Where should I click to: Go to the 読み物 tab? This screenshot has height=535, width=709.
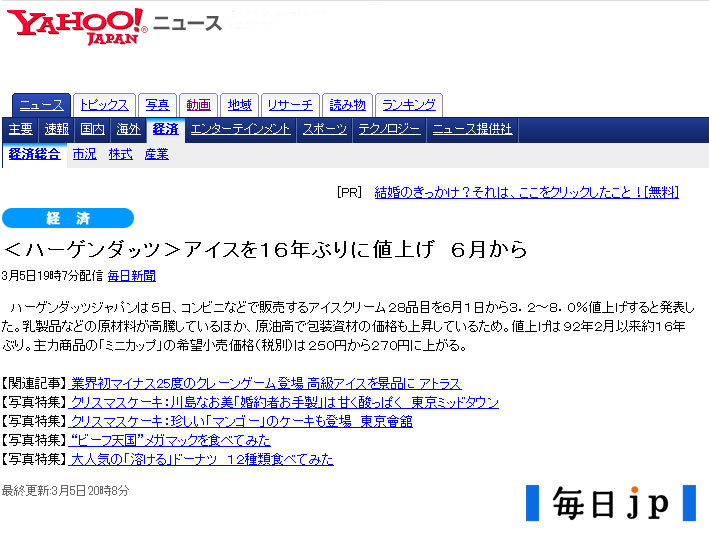coord(347,105)
